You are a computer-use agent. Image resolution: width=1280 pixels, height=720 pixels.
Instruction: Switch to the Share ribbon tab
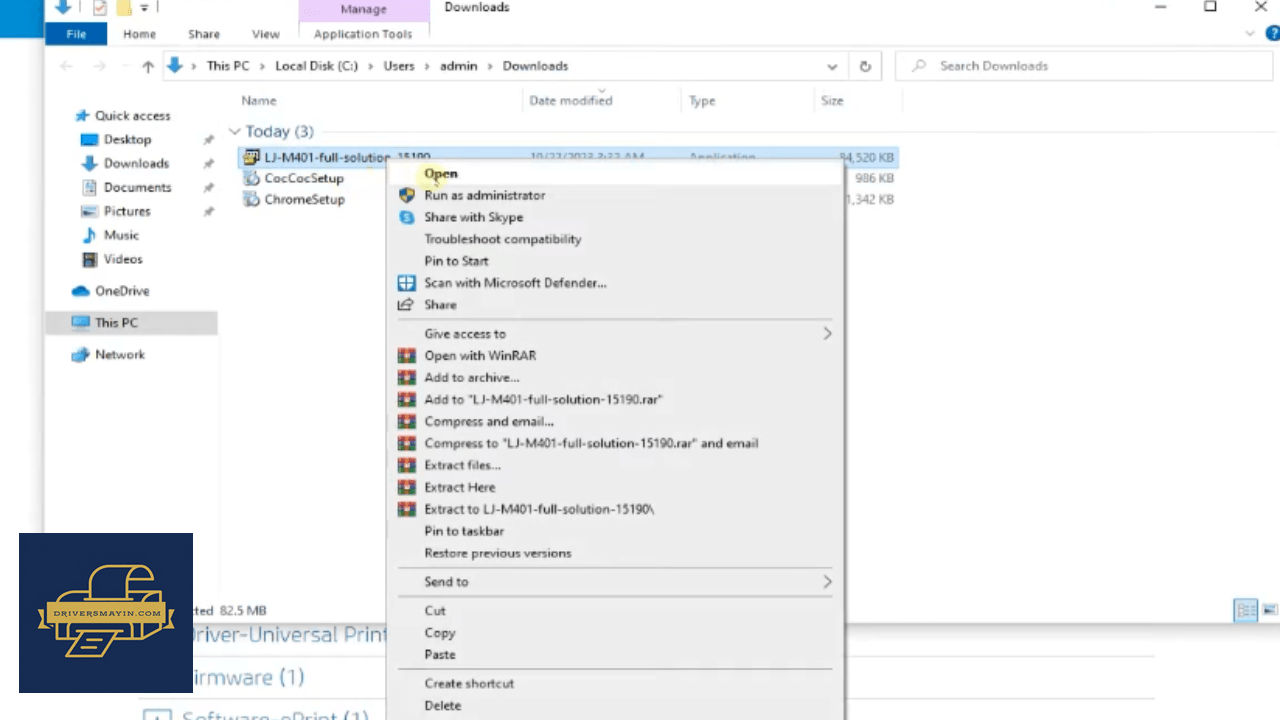(x=204, y=34)
